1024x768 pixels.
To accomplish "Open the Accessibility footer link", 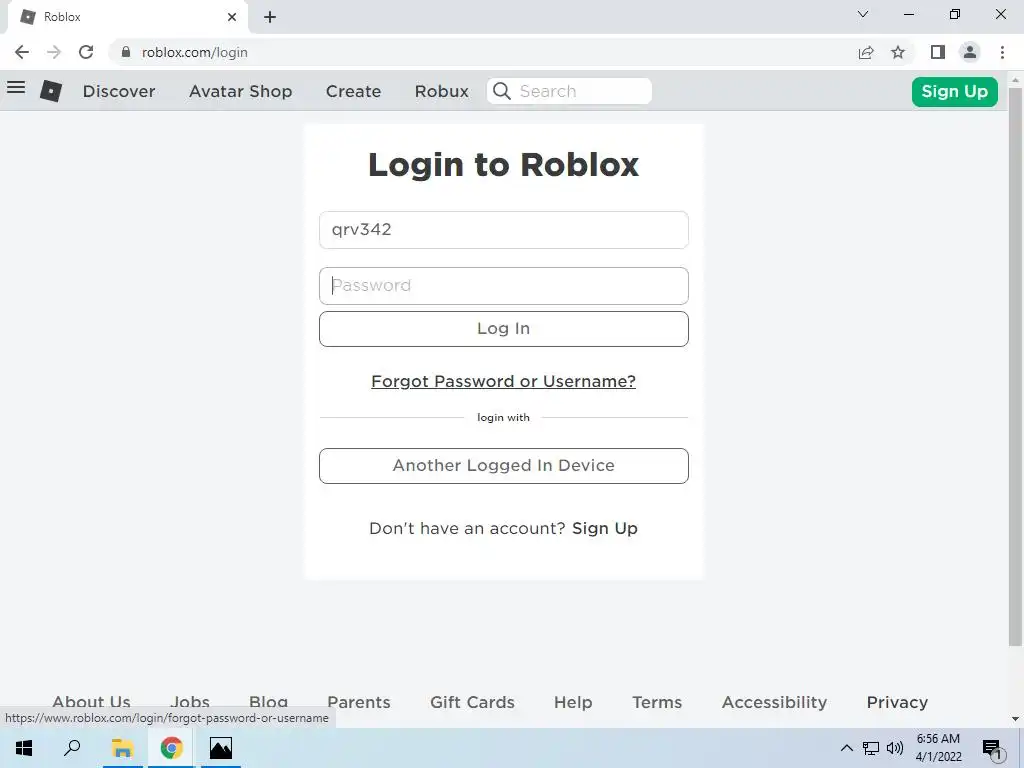I will 775,702.
